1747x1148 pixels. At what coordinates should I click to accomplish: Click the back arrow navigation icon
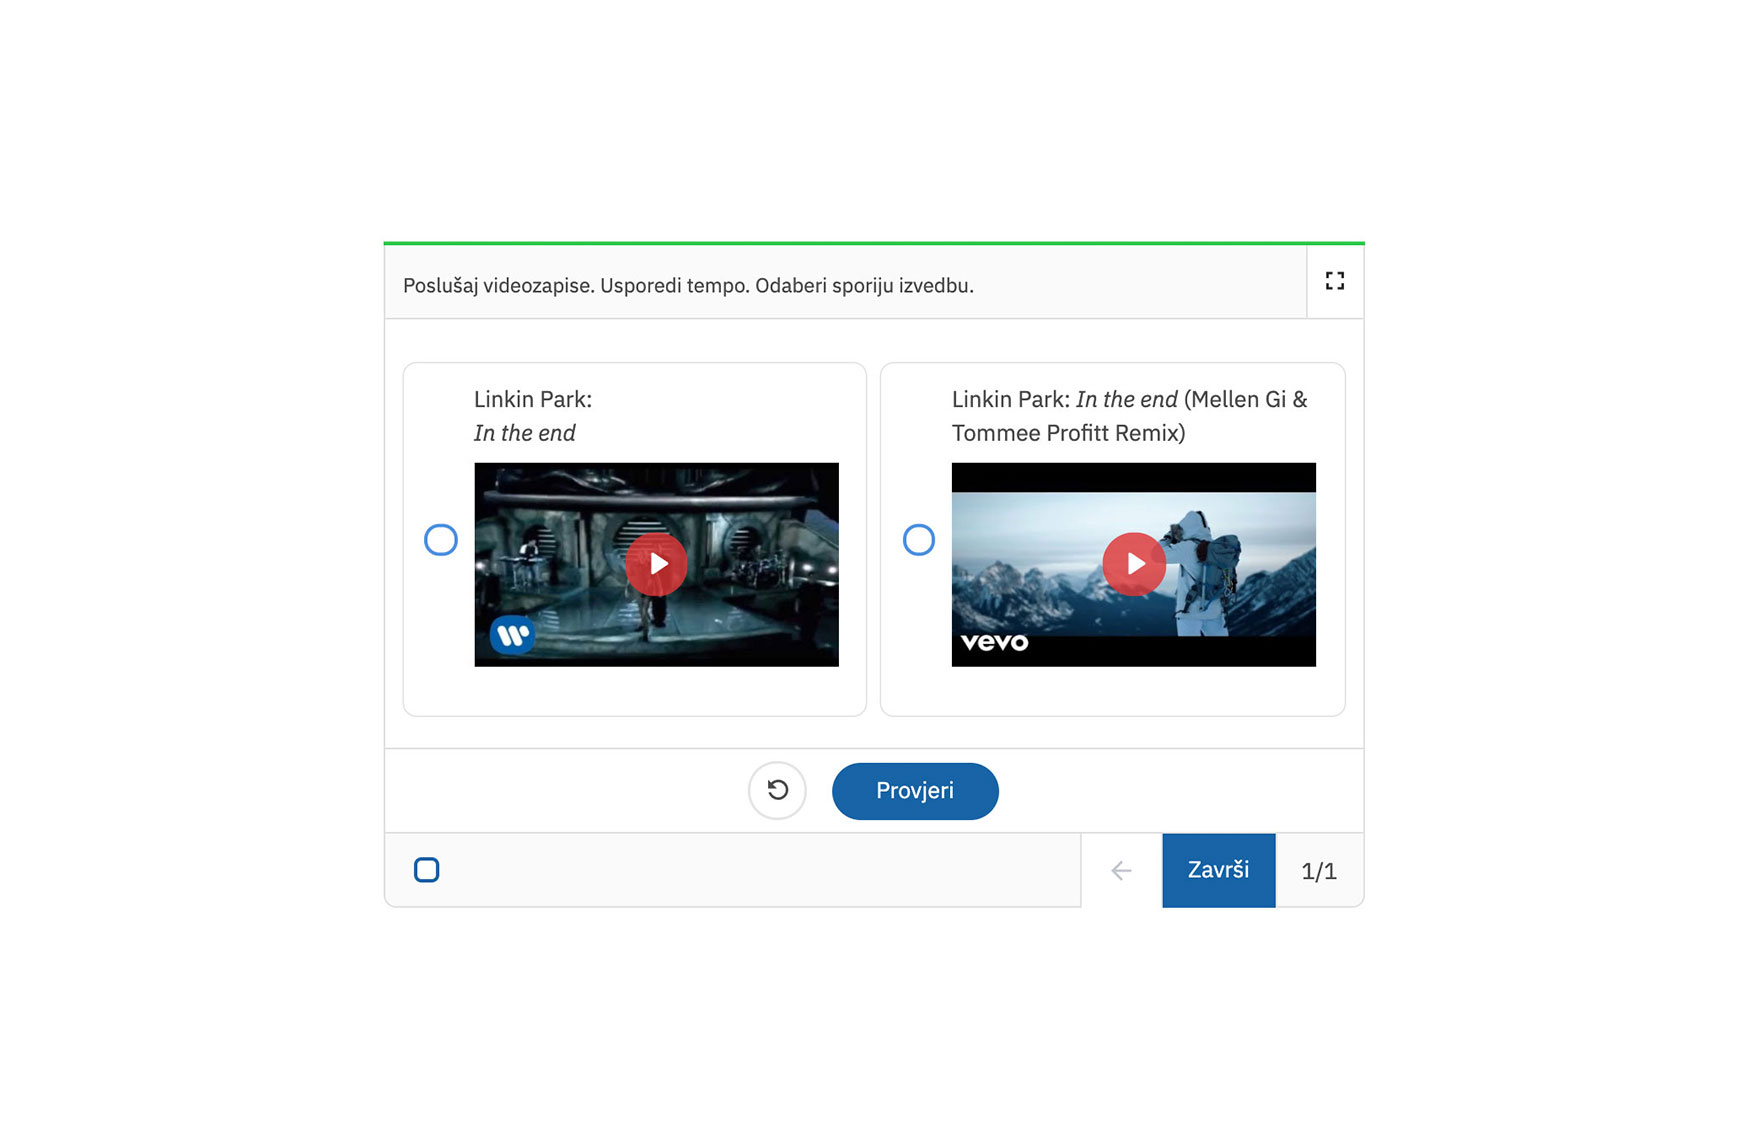(x=1121, y=871)
